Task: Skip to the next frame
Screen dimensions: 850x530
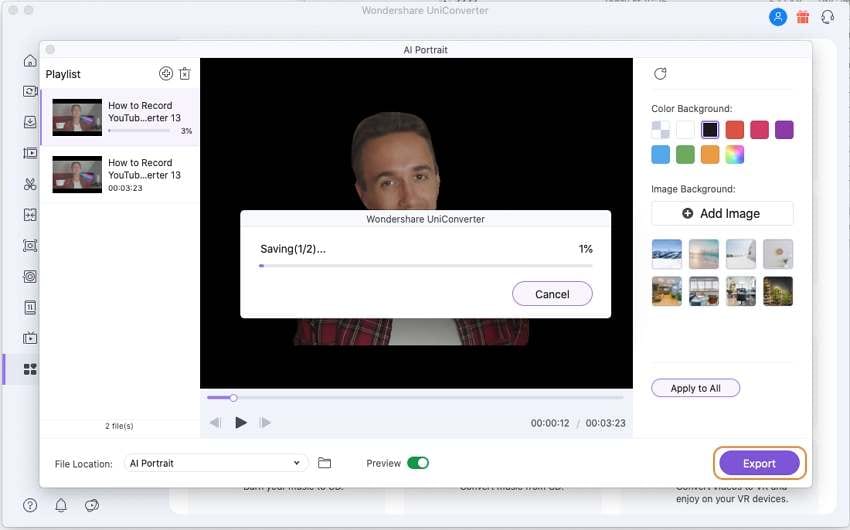Action: pos(265,423)
